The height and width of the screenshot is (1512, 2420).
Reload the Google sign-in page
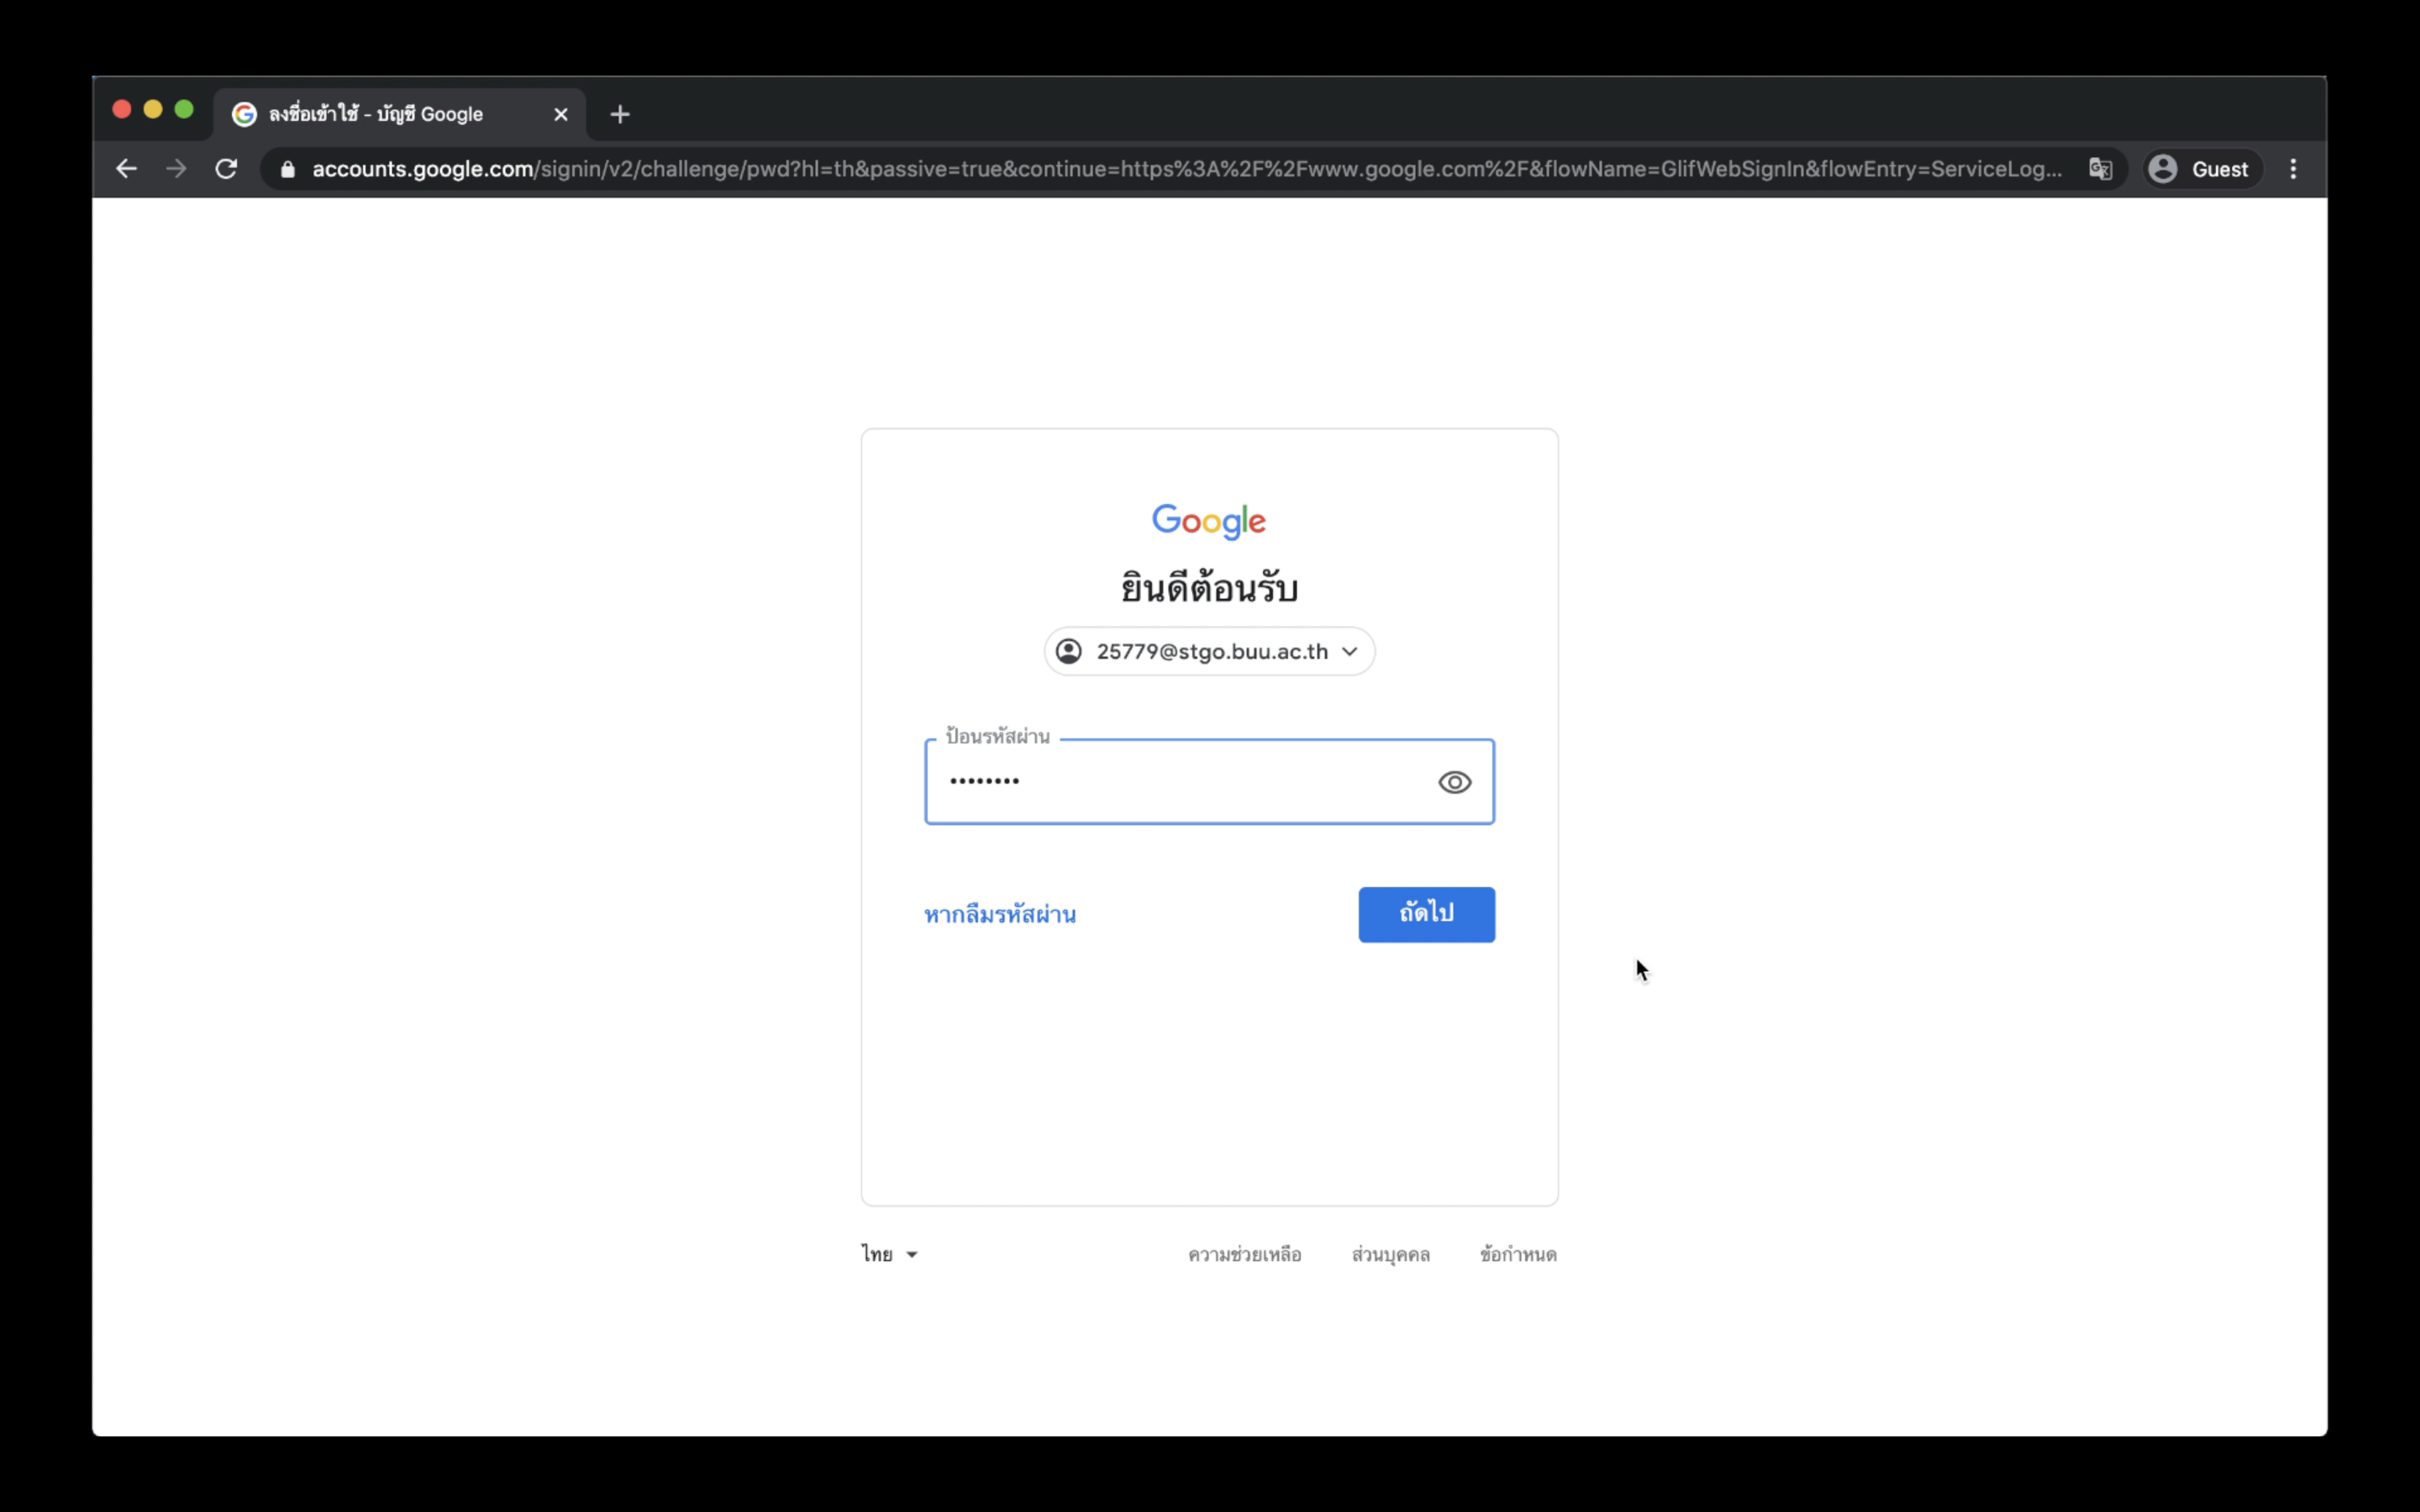[x=227, y=169]
